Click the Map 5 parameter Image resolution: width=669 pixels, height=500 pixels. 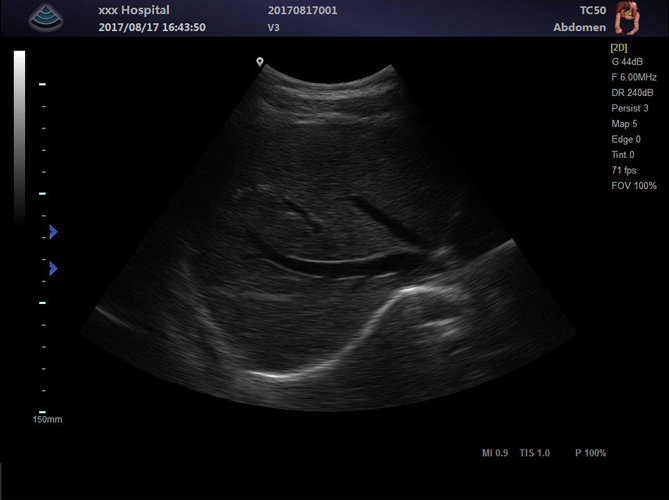pyautogui.click(x=624, y=124)
